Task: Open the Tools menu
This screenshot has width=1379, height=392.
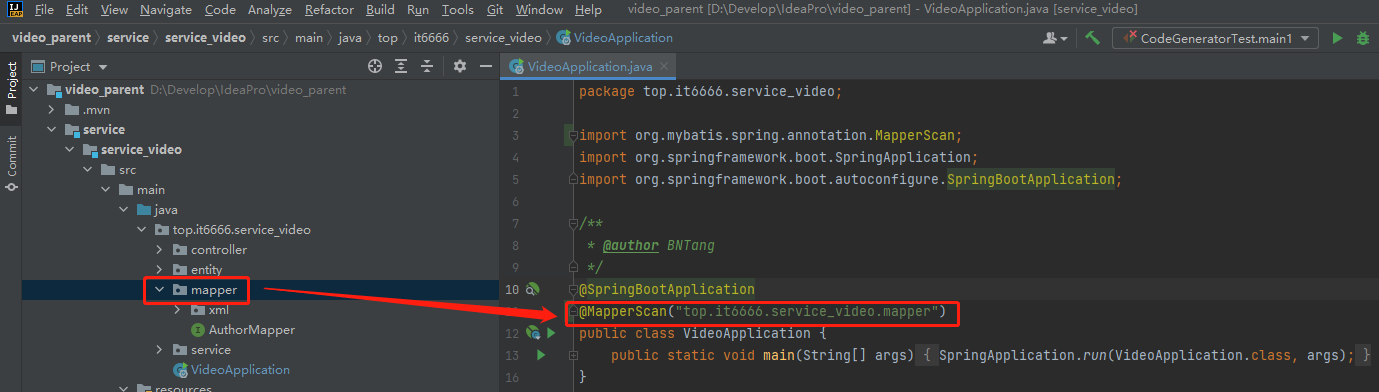Action: 457,9
